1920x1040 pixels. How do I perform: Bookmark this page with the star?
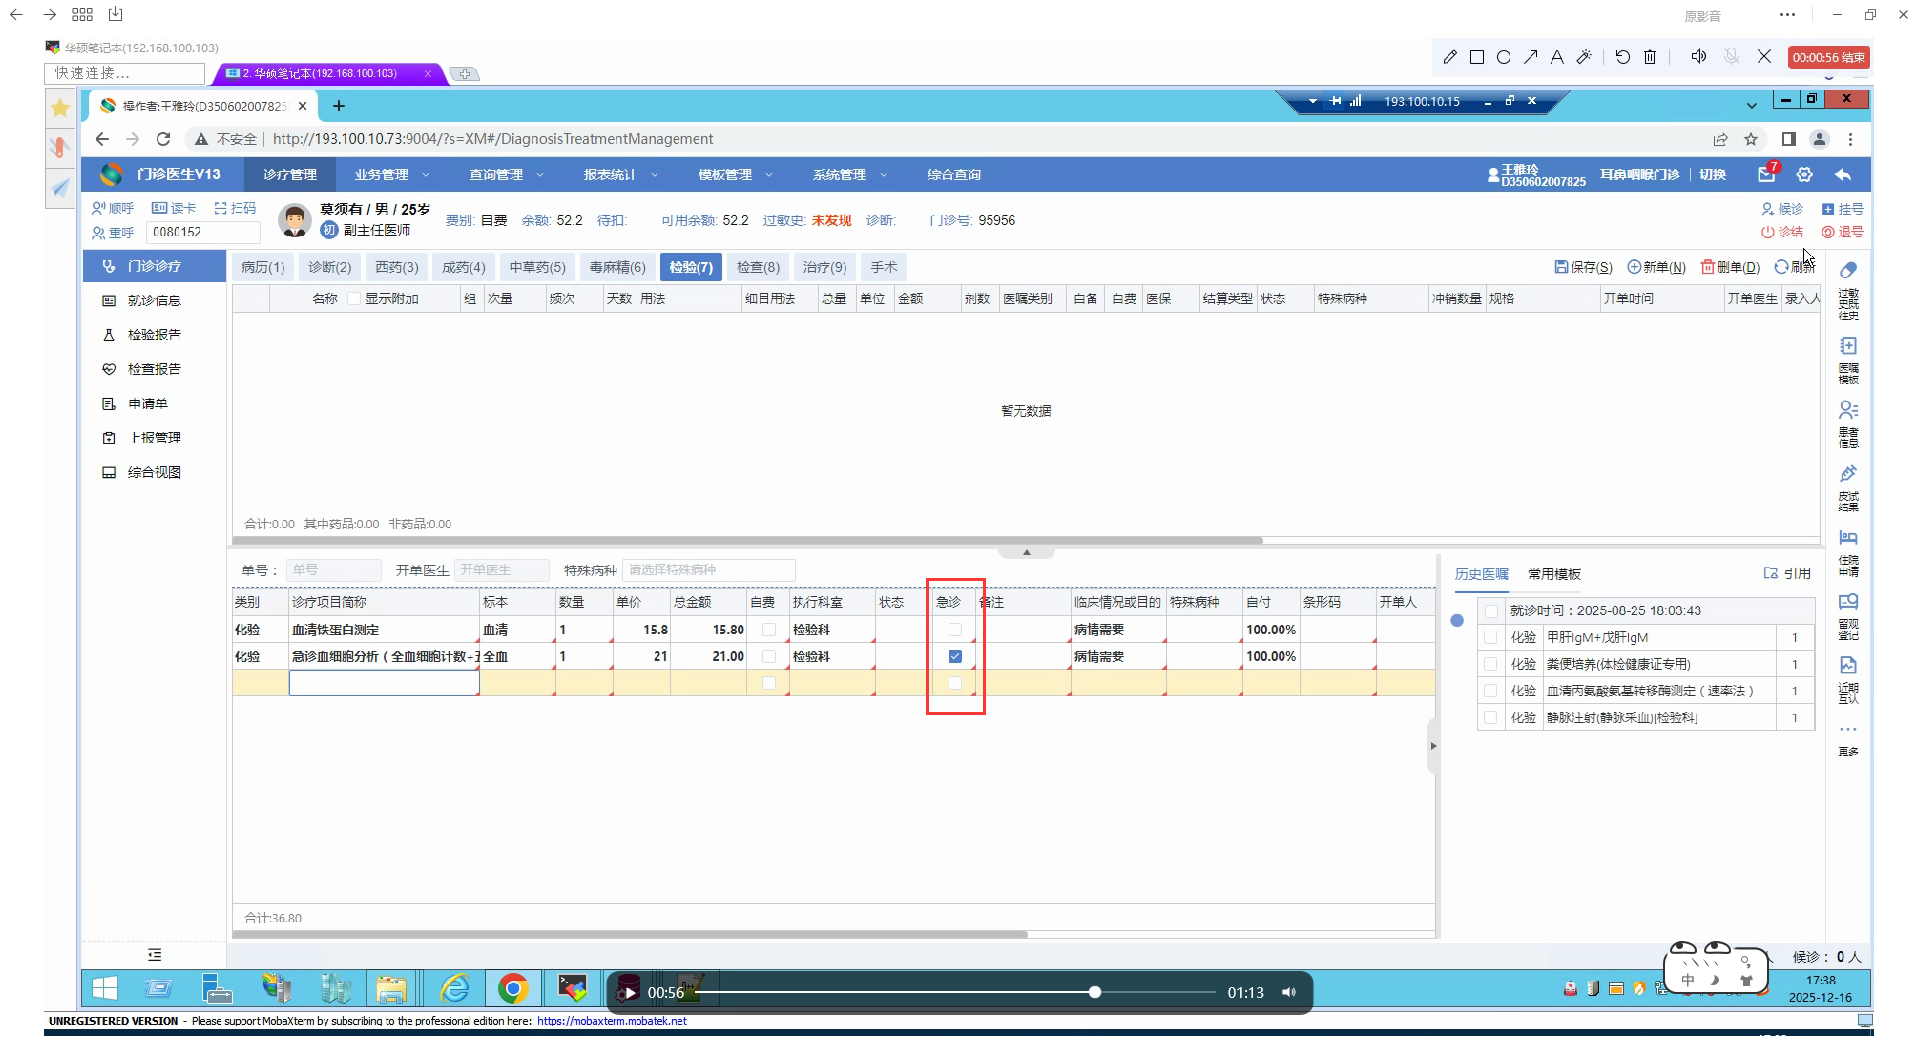click(1751, 139)
